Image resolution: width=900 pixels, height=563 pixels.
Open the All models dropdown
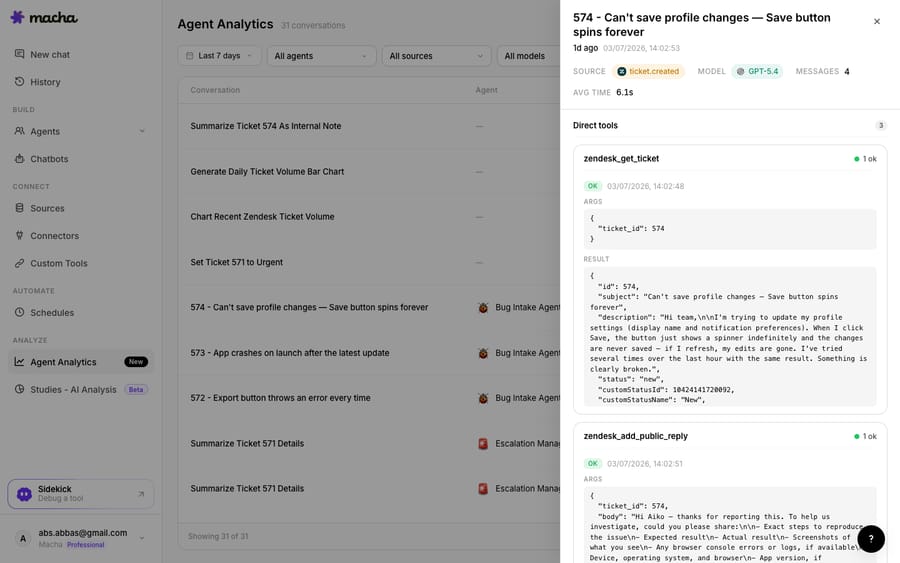[x=528, y=56]
